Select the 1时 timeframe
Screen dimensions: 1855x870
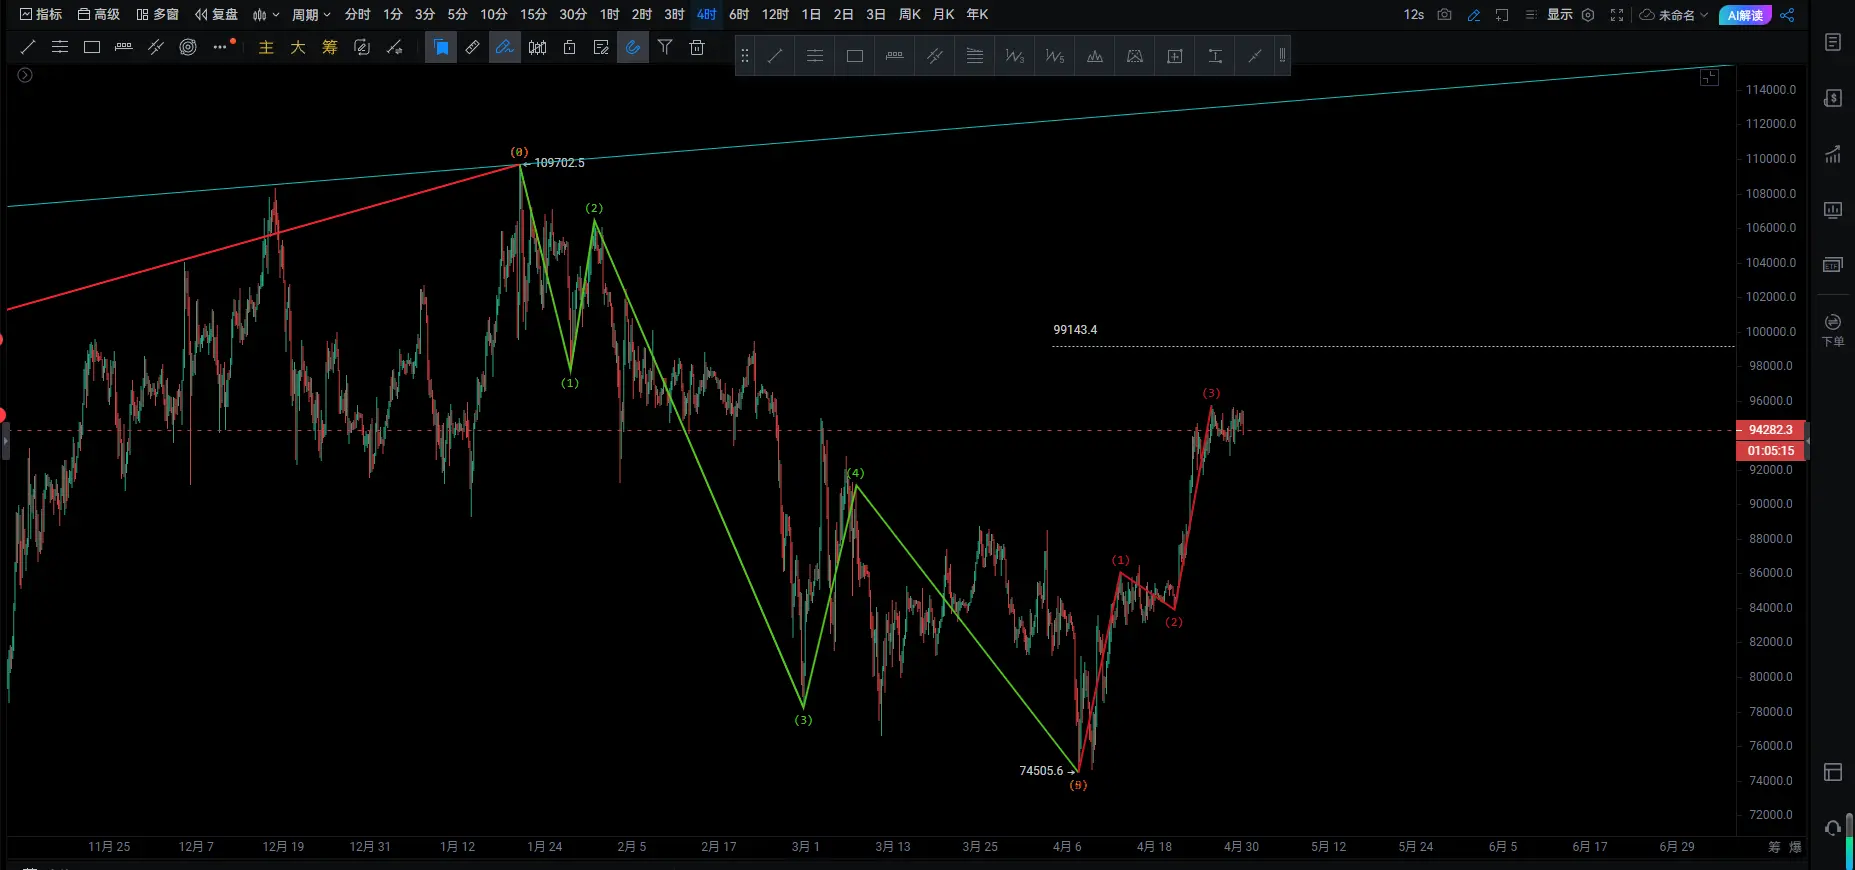(x=609, y=14)
